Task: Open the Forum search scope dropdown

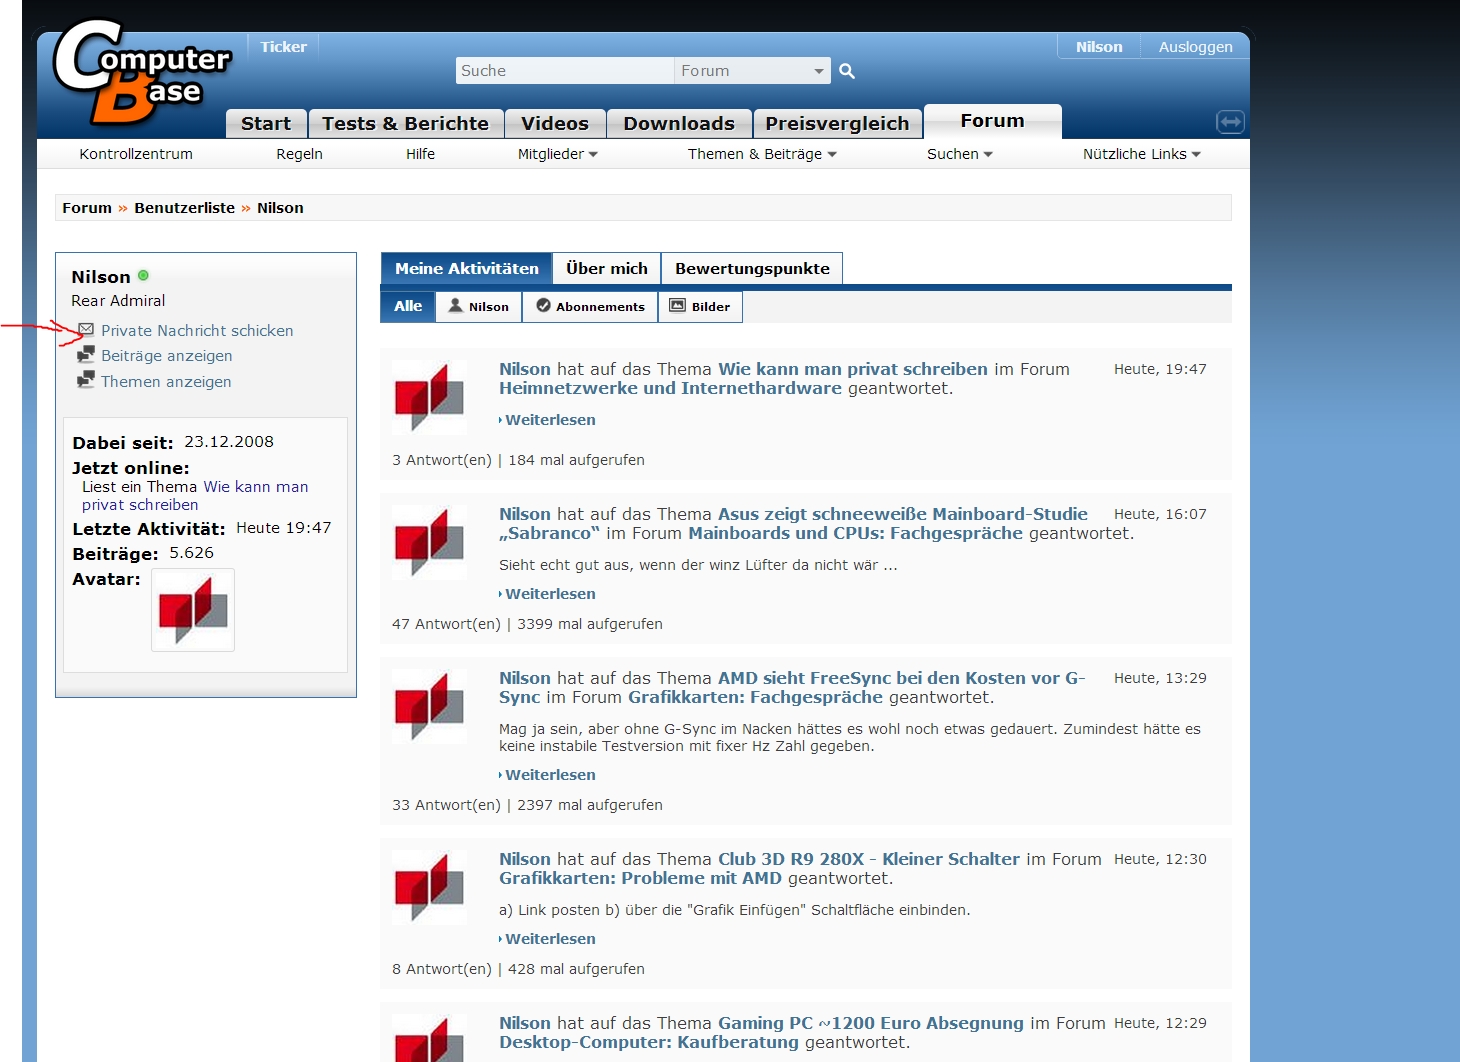Action: pos(752,71)
